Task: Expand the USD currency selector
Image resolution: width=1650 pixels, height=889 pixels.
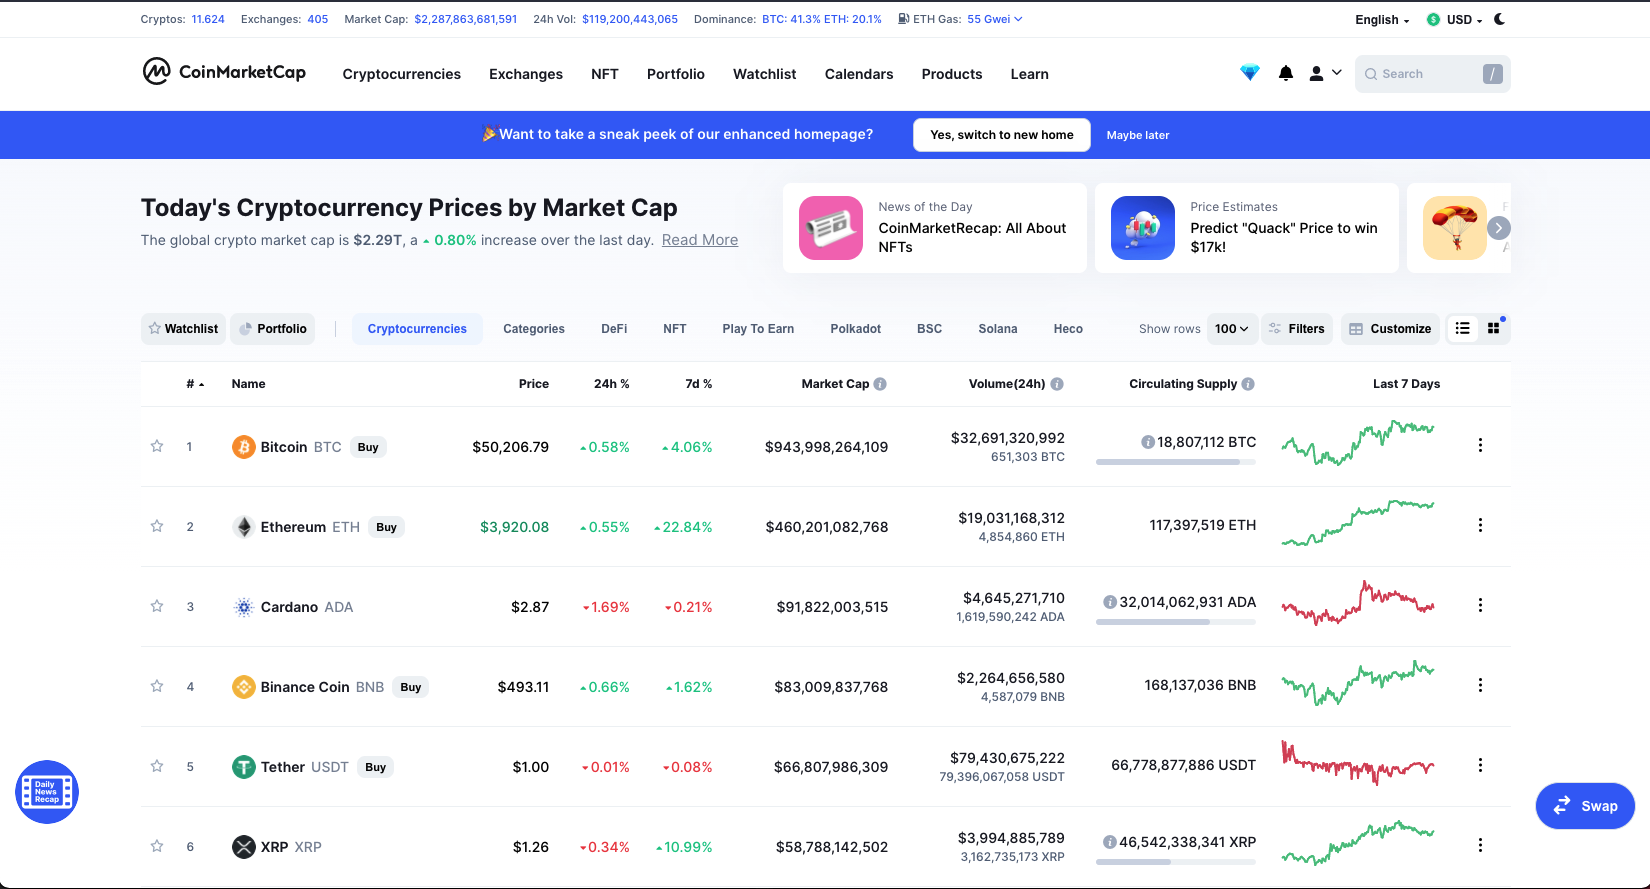Action: (1455, 19)
